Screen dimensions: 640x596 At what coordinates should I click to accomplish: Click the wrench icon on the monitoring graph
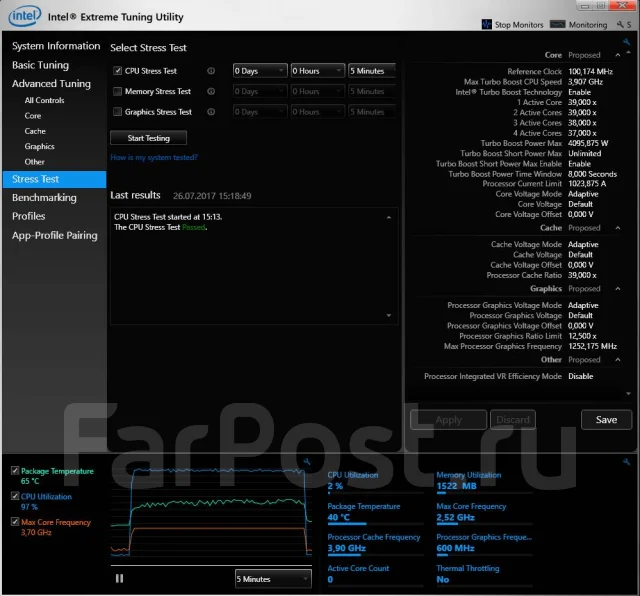307,462
